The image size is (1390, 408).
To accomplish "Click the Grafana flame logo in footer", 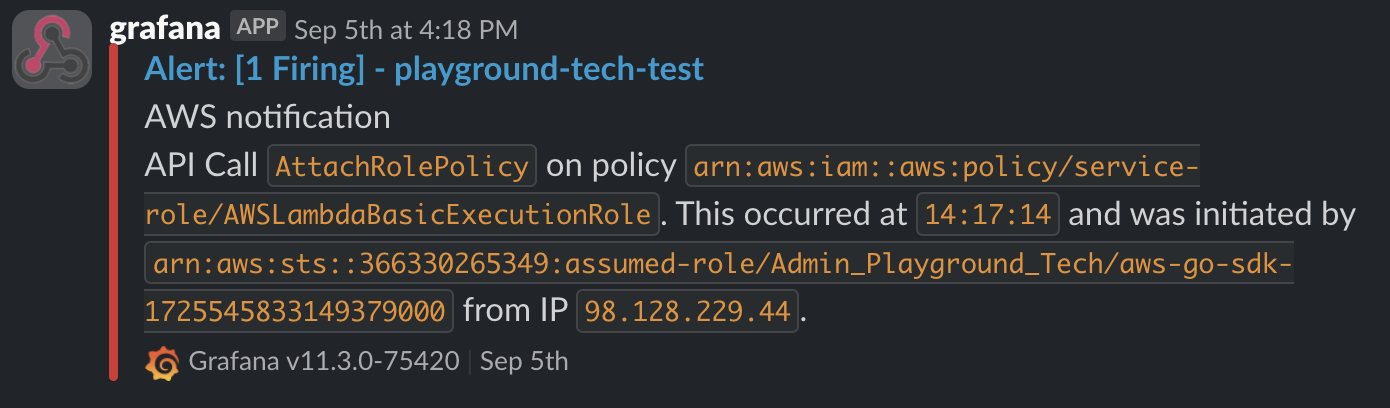I will (x=162, y=362).
